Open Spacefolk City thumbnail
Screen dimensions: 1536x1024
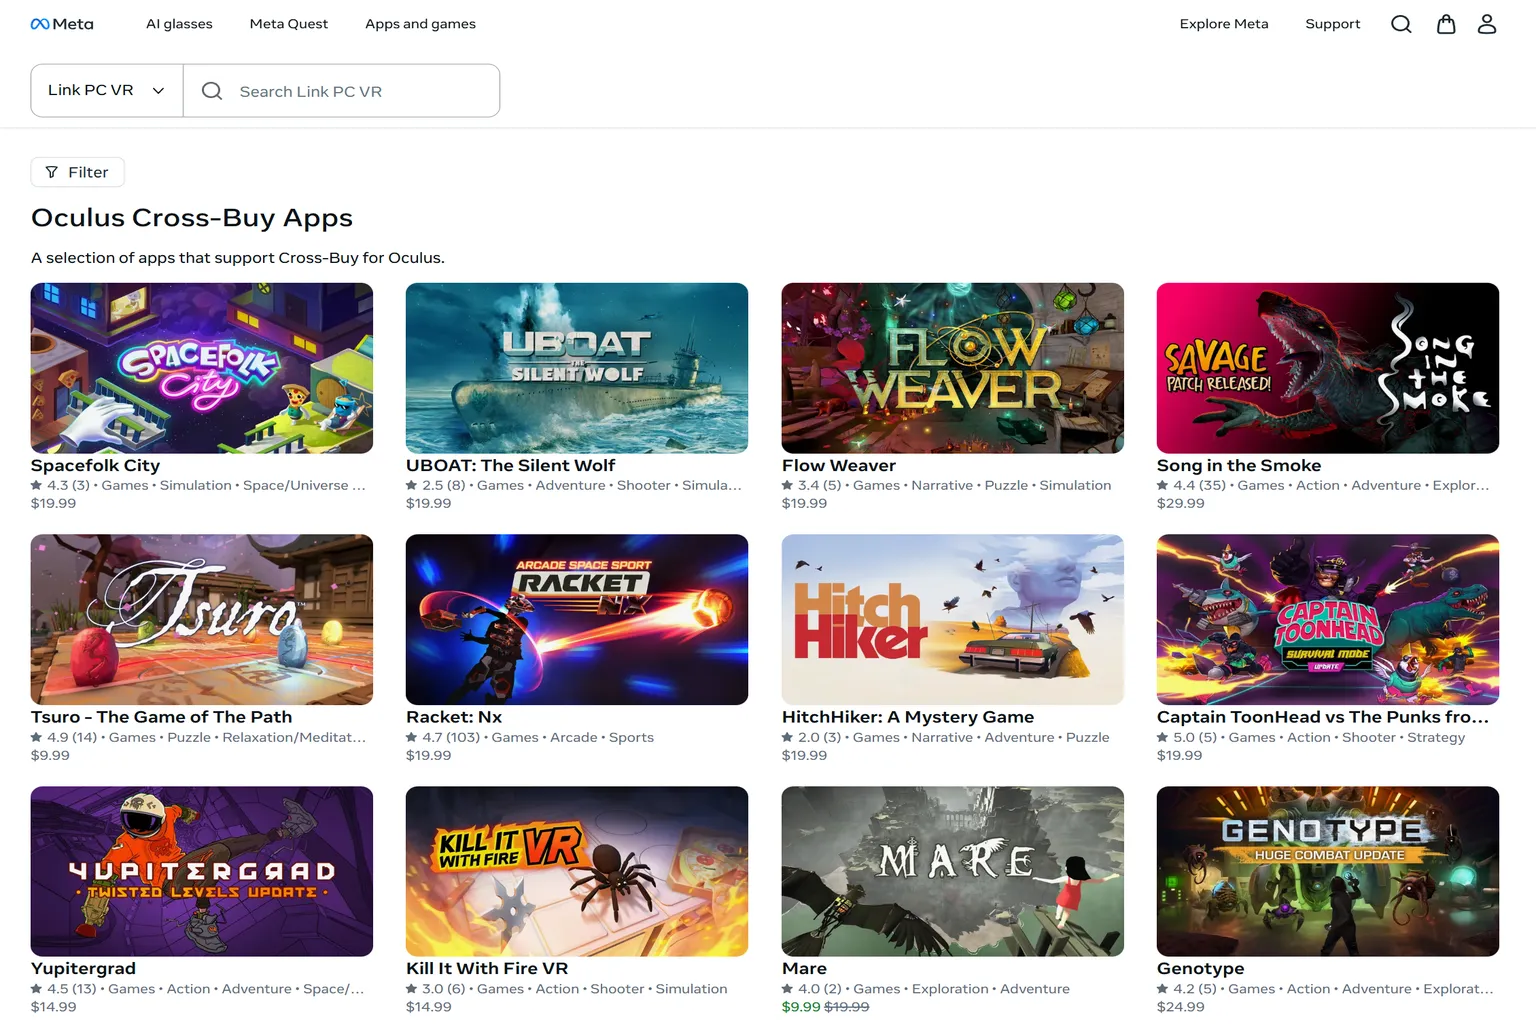click(202, 368)
